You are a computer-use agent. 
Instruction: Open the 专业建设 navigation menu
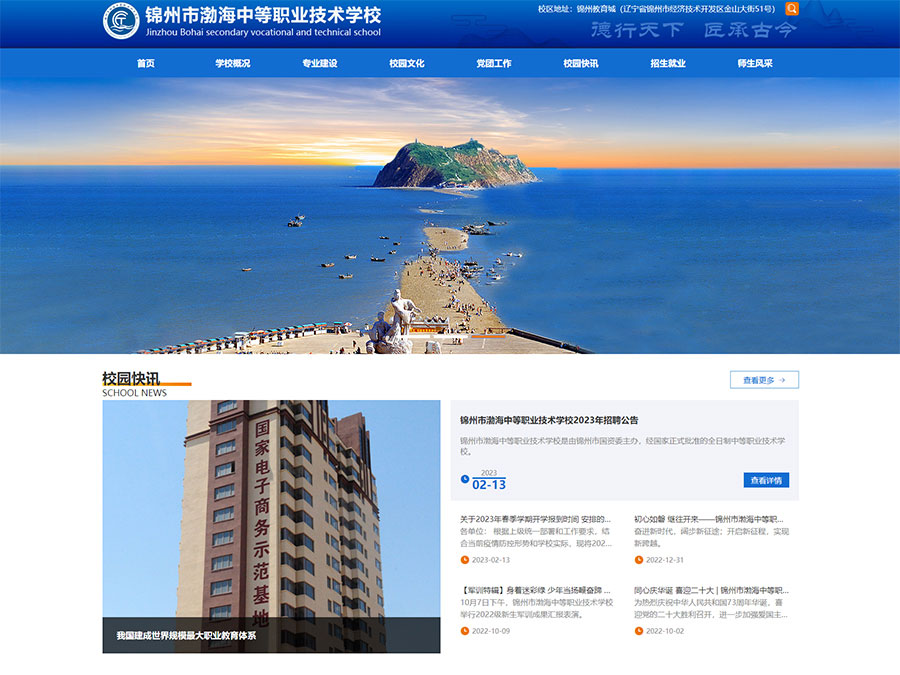tap(319, 62)
